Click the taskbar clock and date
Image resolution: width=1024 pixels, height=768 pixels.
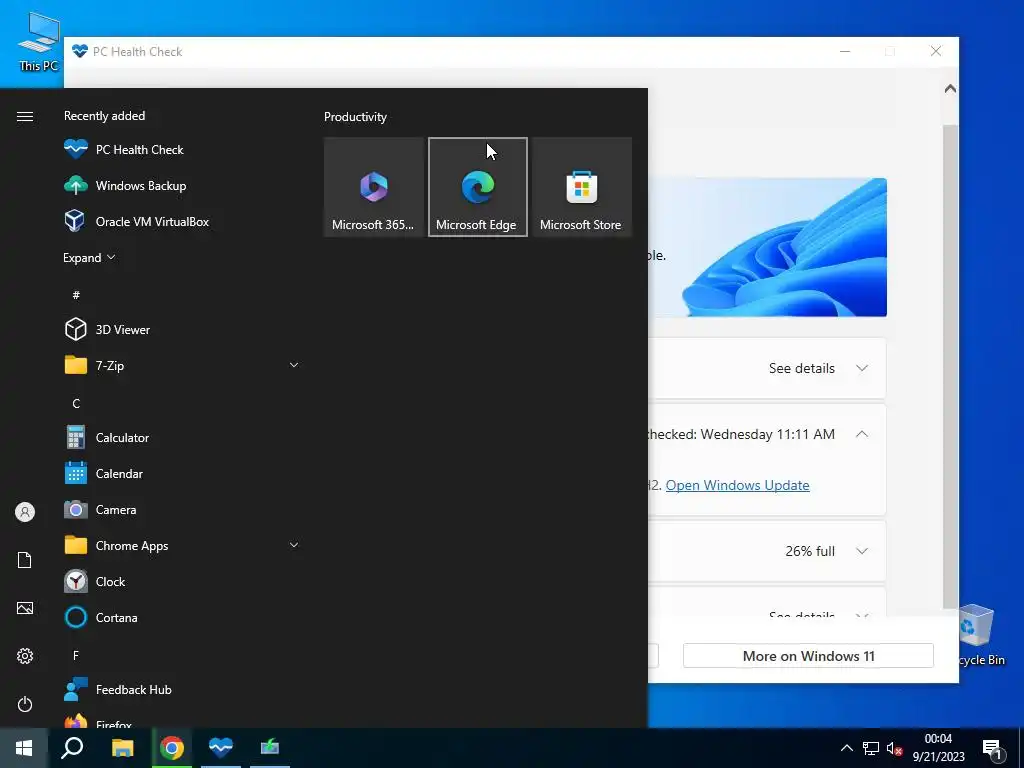click(x=938, y=748)
